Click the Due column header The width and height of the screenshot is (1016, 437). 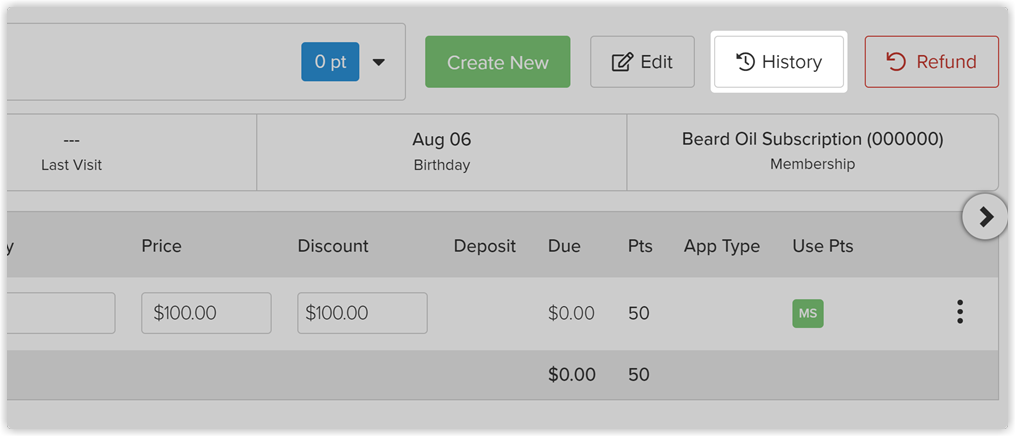pyautogui.click(x=564, y=246)
